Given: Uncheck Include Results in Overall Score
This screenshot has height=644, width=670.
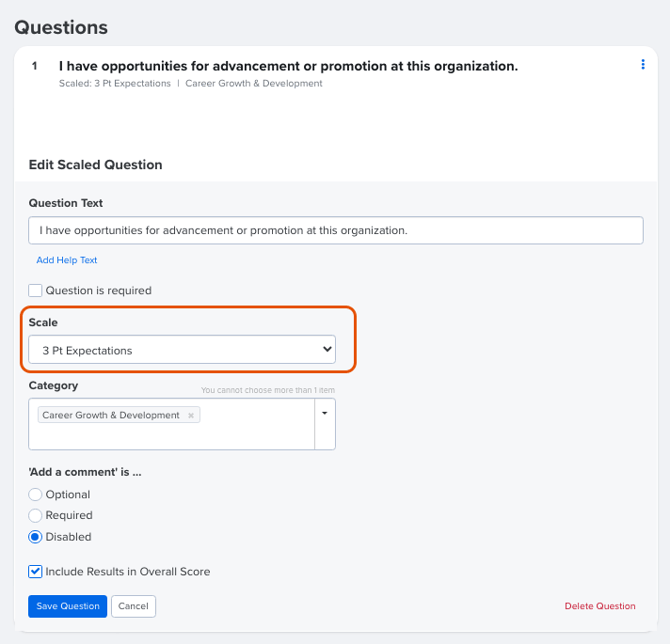Looking at the screenshot, I should pos(35,571).
